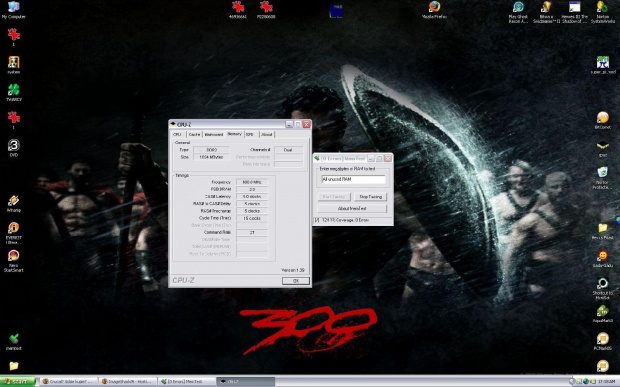This screenshot has height=387, width=620.
Task: Switch to MemTest taskbar button
Action: tap(187, 381)
